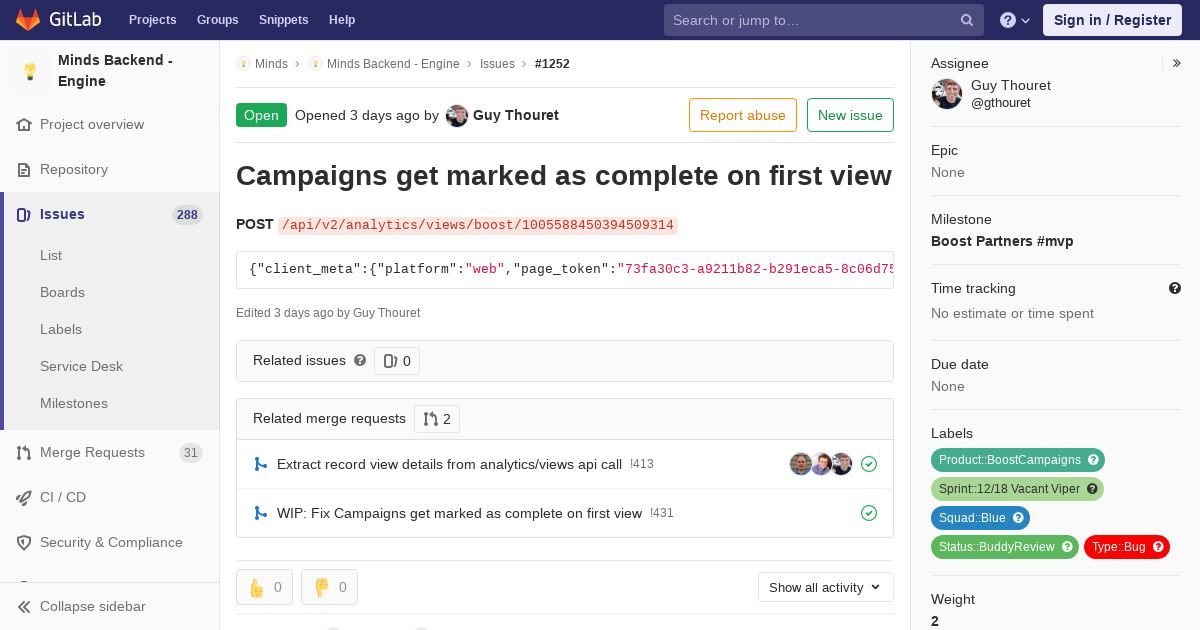Click the Time tracking help icon
1200x630 pixels.
tap(1175, 288)
